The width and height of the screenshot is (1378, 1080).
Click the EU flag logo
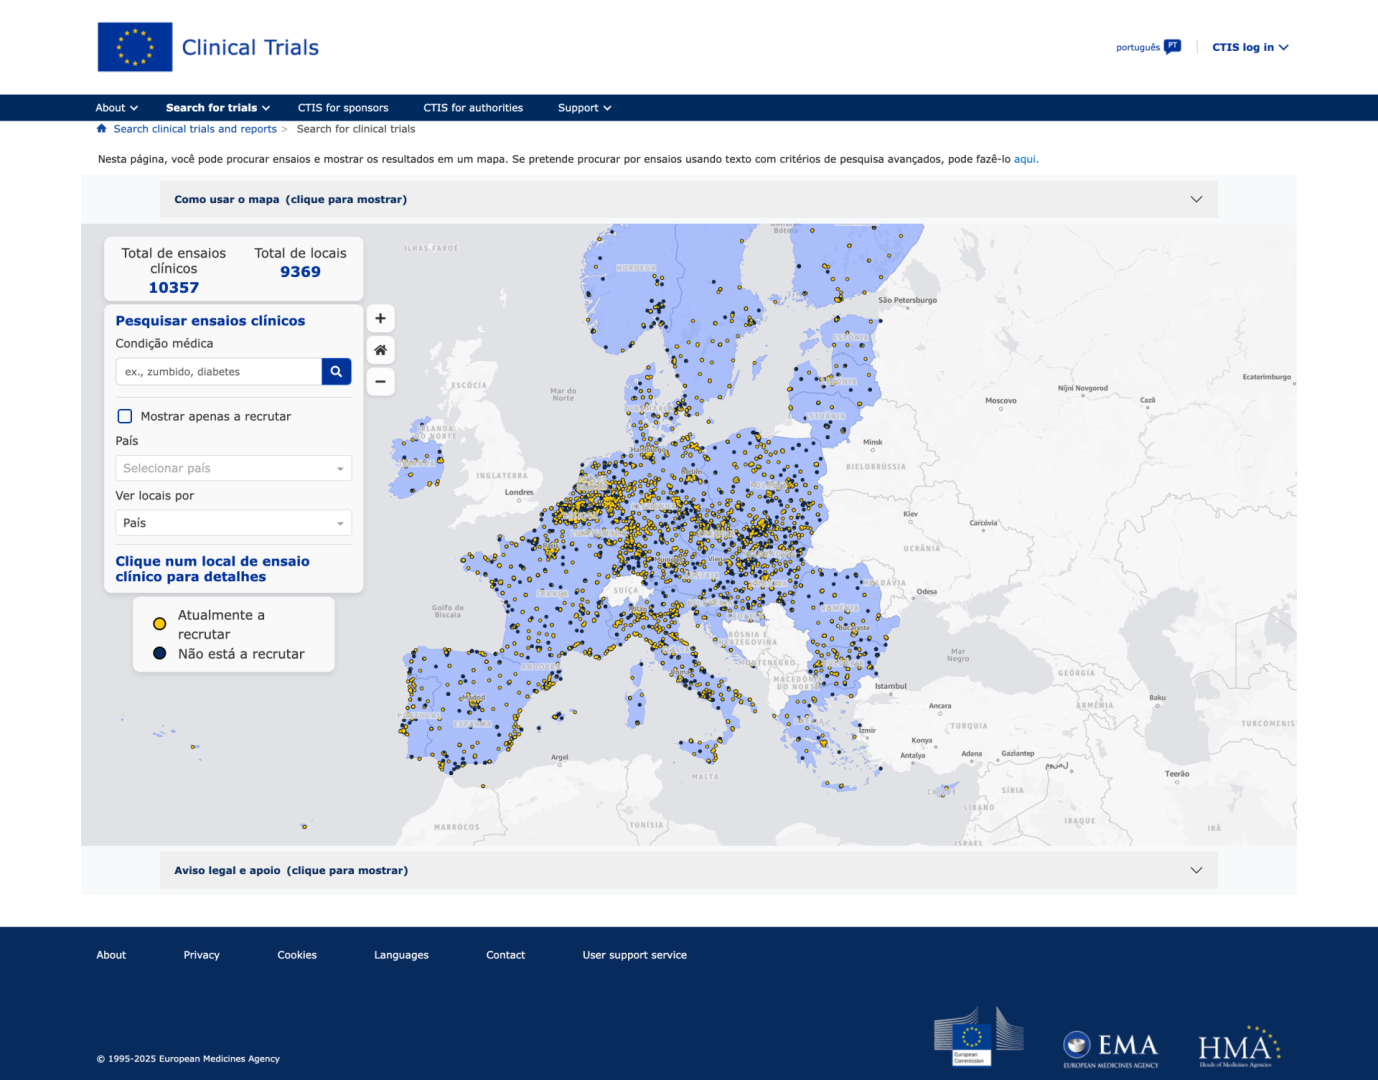[135, 47]
